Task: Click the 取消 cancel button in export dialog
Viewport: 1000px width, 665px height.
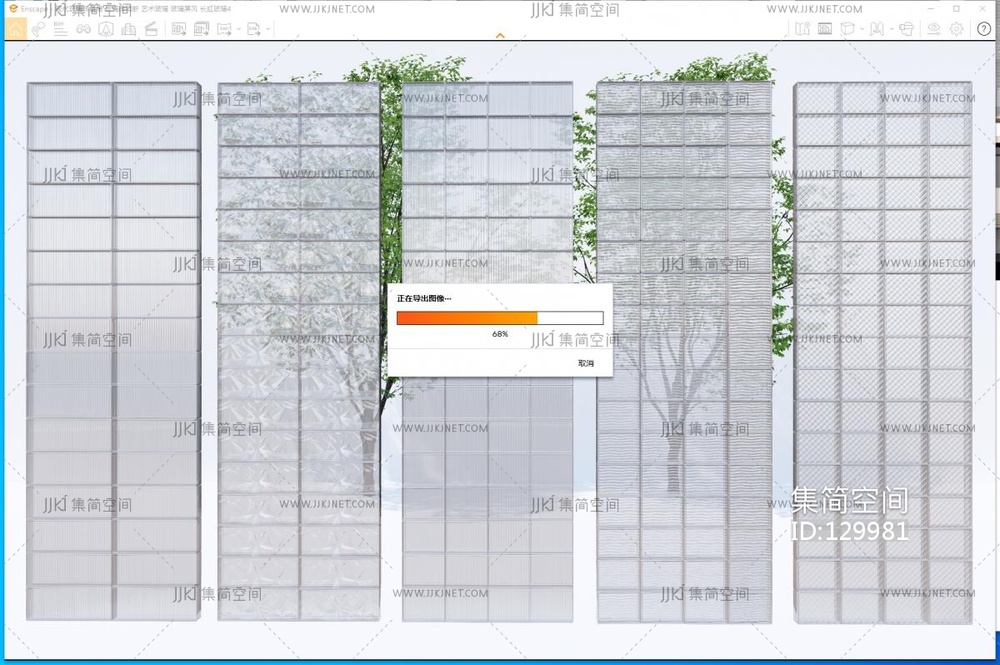Action: 586,363
